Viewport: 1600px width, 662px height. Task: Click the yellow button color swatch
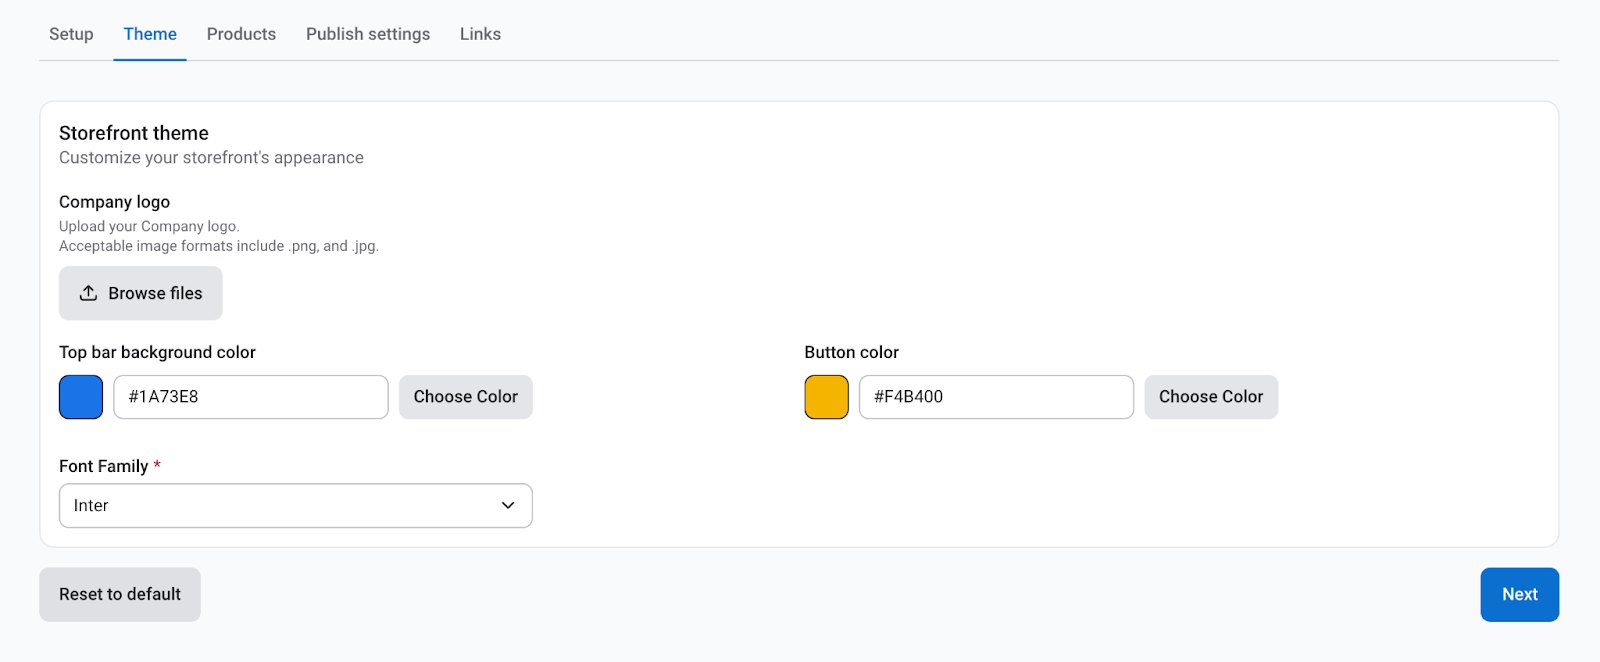click(826, 397)
